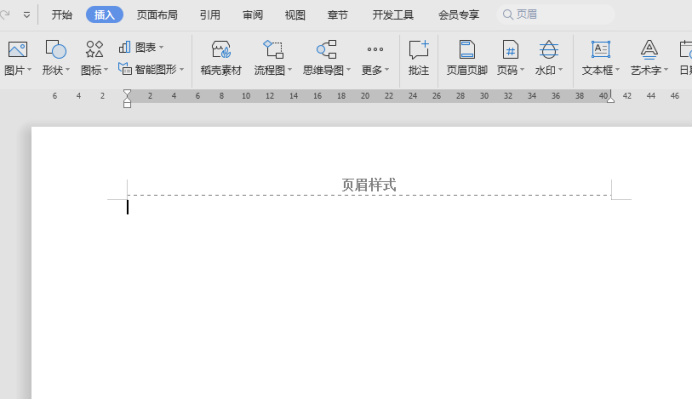Expand the 水印 dropdown arrow
The height and width of the screenshot is (400, 693).
560,70
